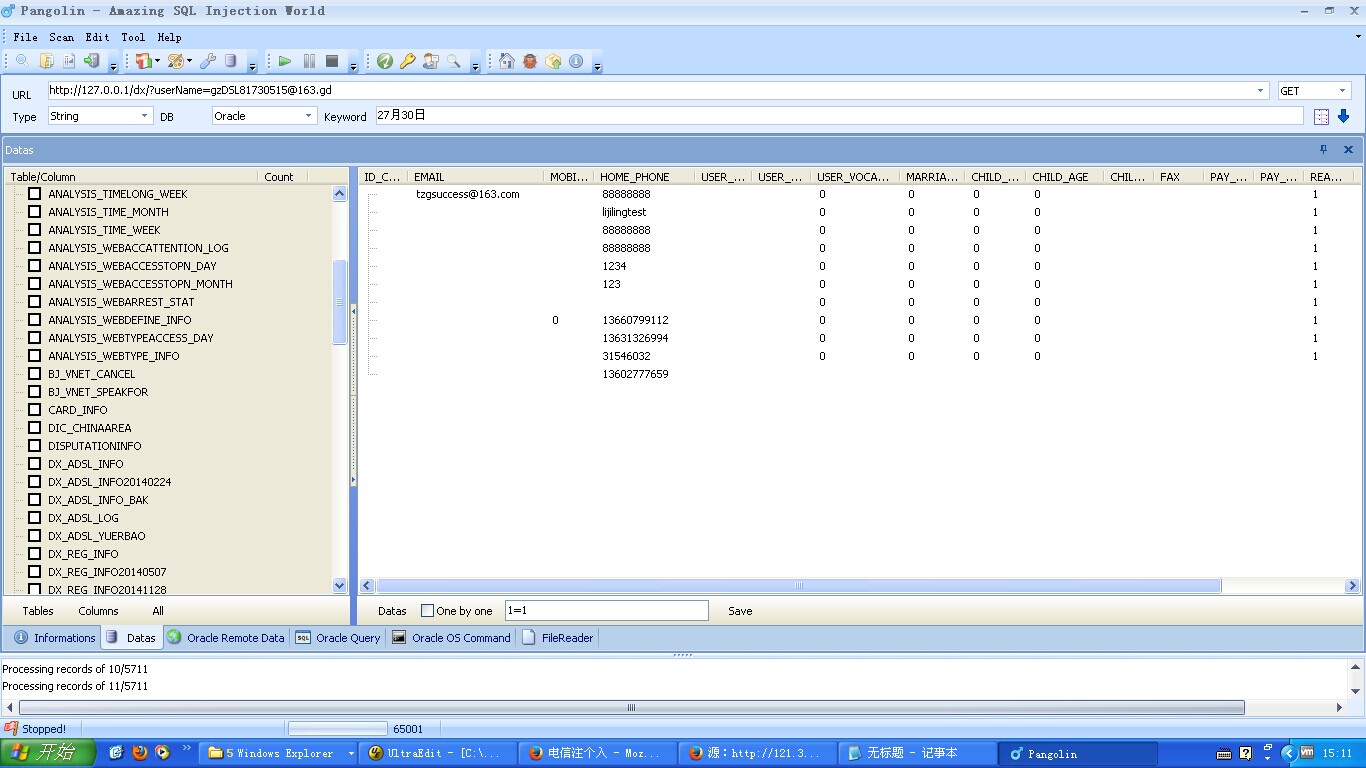1366x768 pixels.
Task: Click the log panel horizontal scrollbar thumb
Action: click(631, 708)
